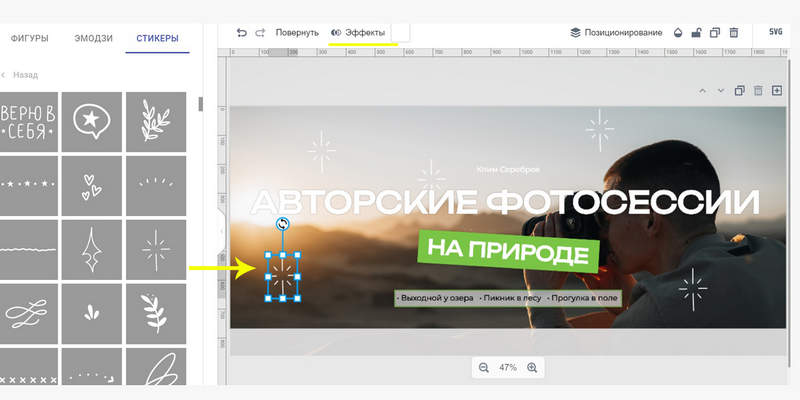Open the Повернуть rotate option
This screenshot has width=800, height=400.
pyautogui.click(x=297, y=33)
